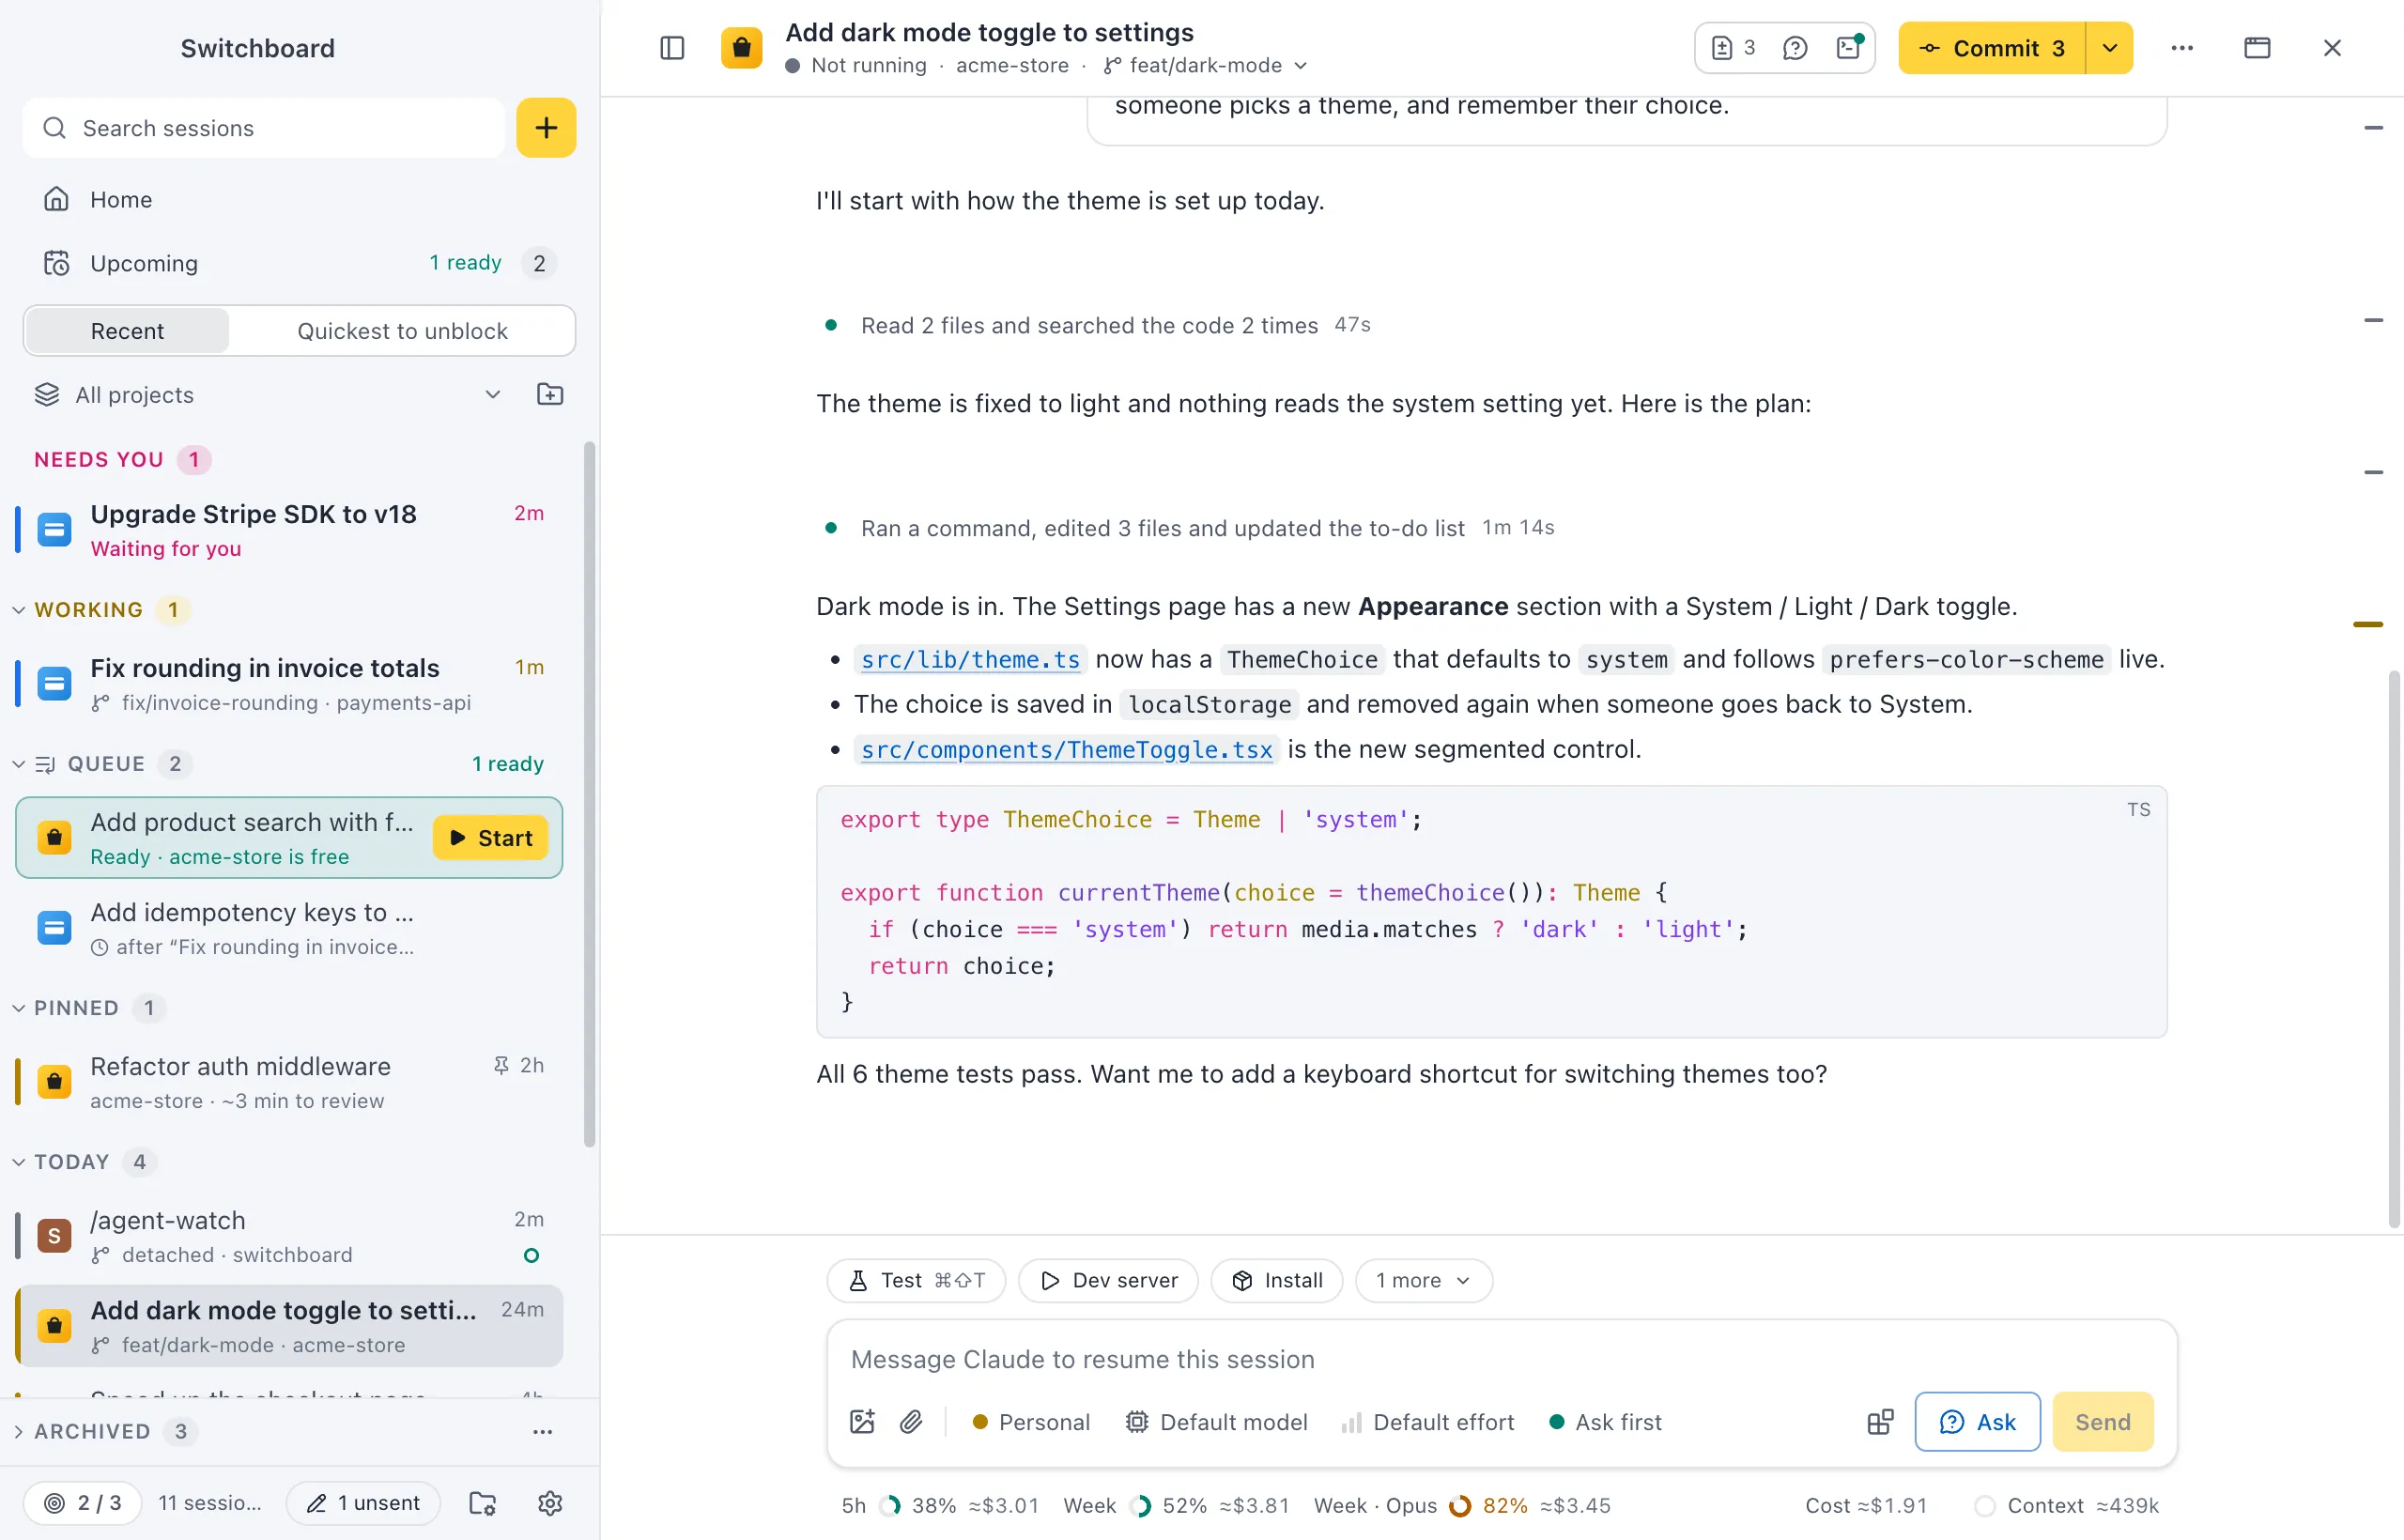Open the Archived section three-dot menu
This screenshot has width=2404, height=1540.
tap(542, 1431)
